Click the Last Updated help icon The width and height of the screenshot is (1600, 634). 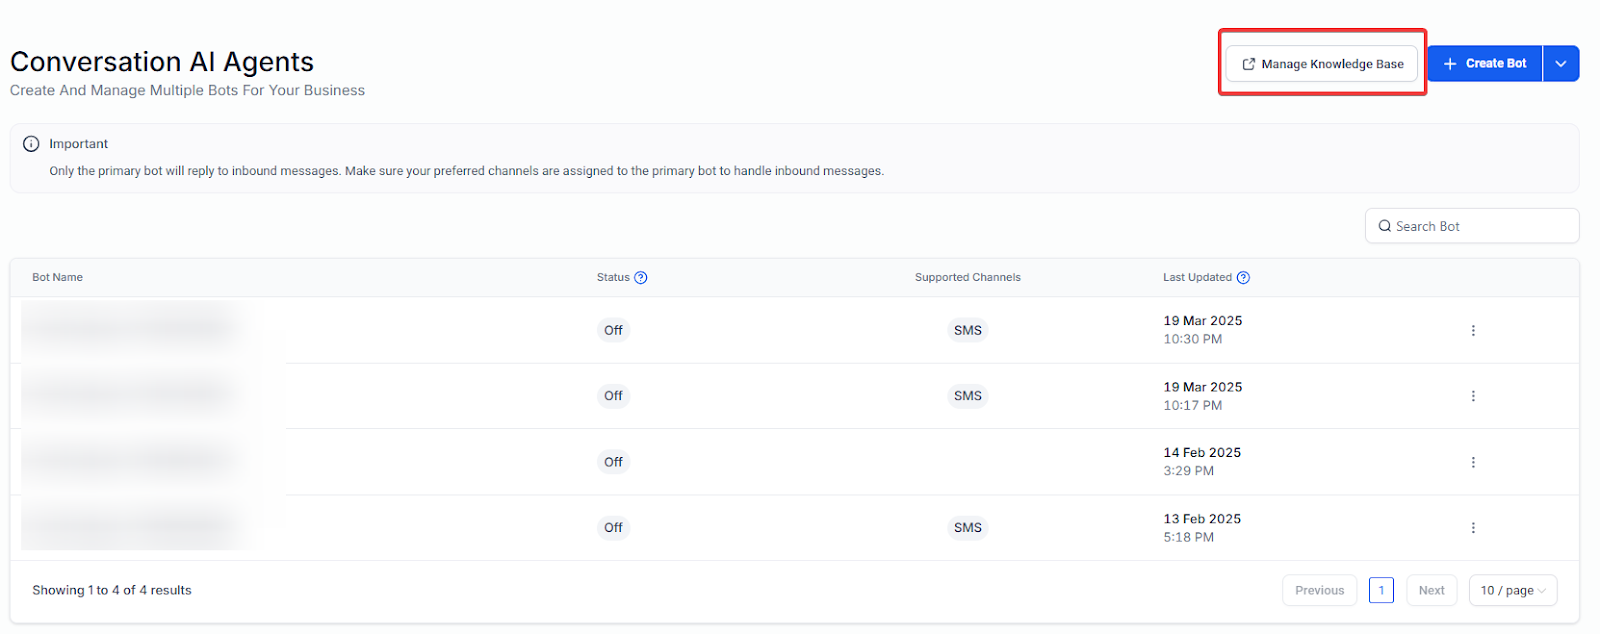pos(1243,278)
